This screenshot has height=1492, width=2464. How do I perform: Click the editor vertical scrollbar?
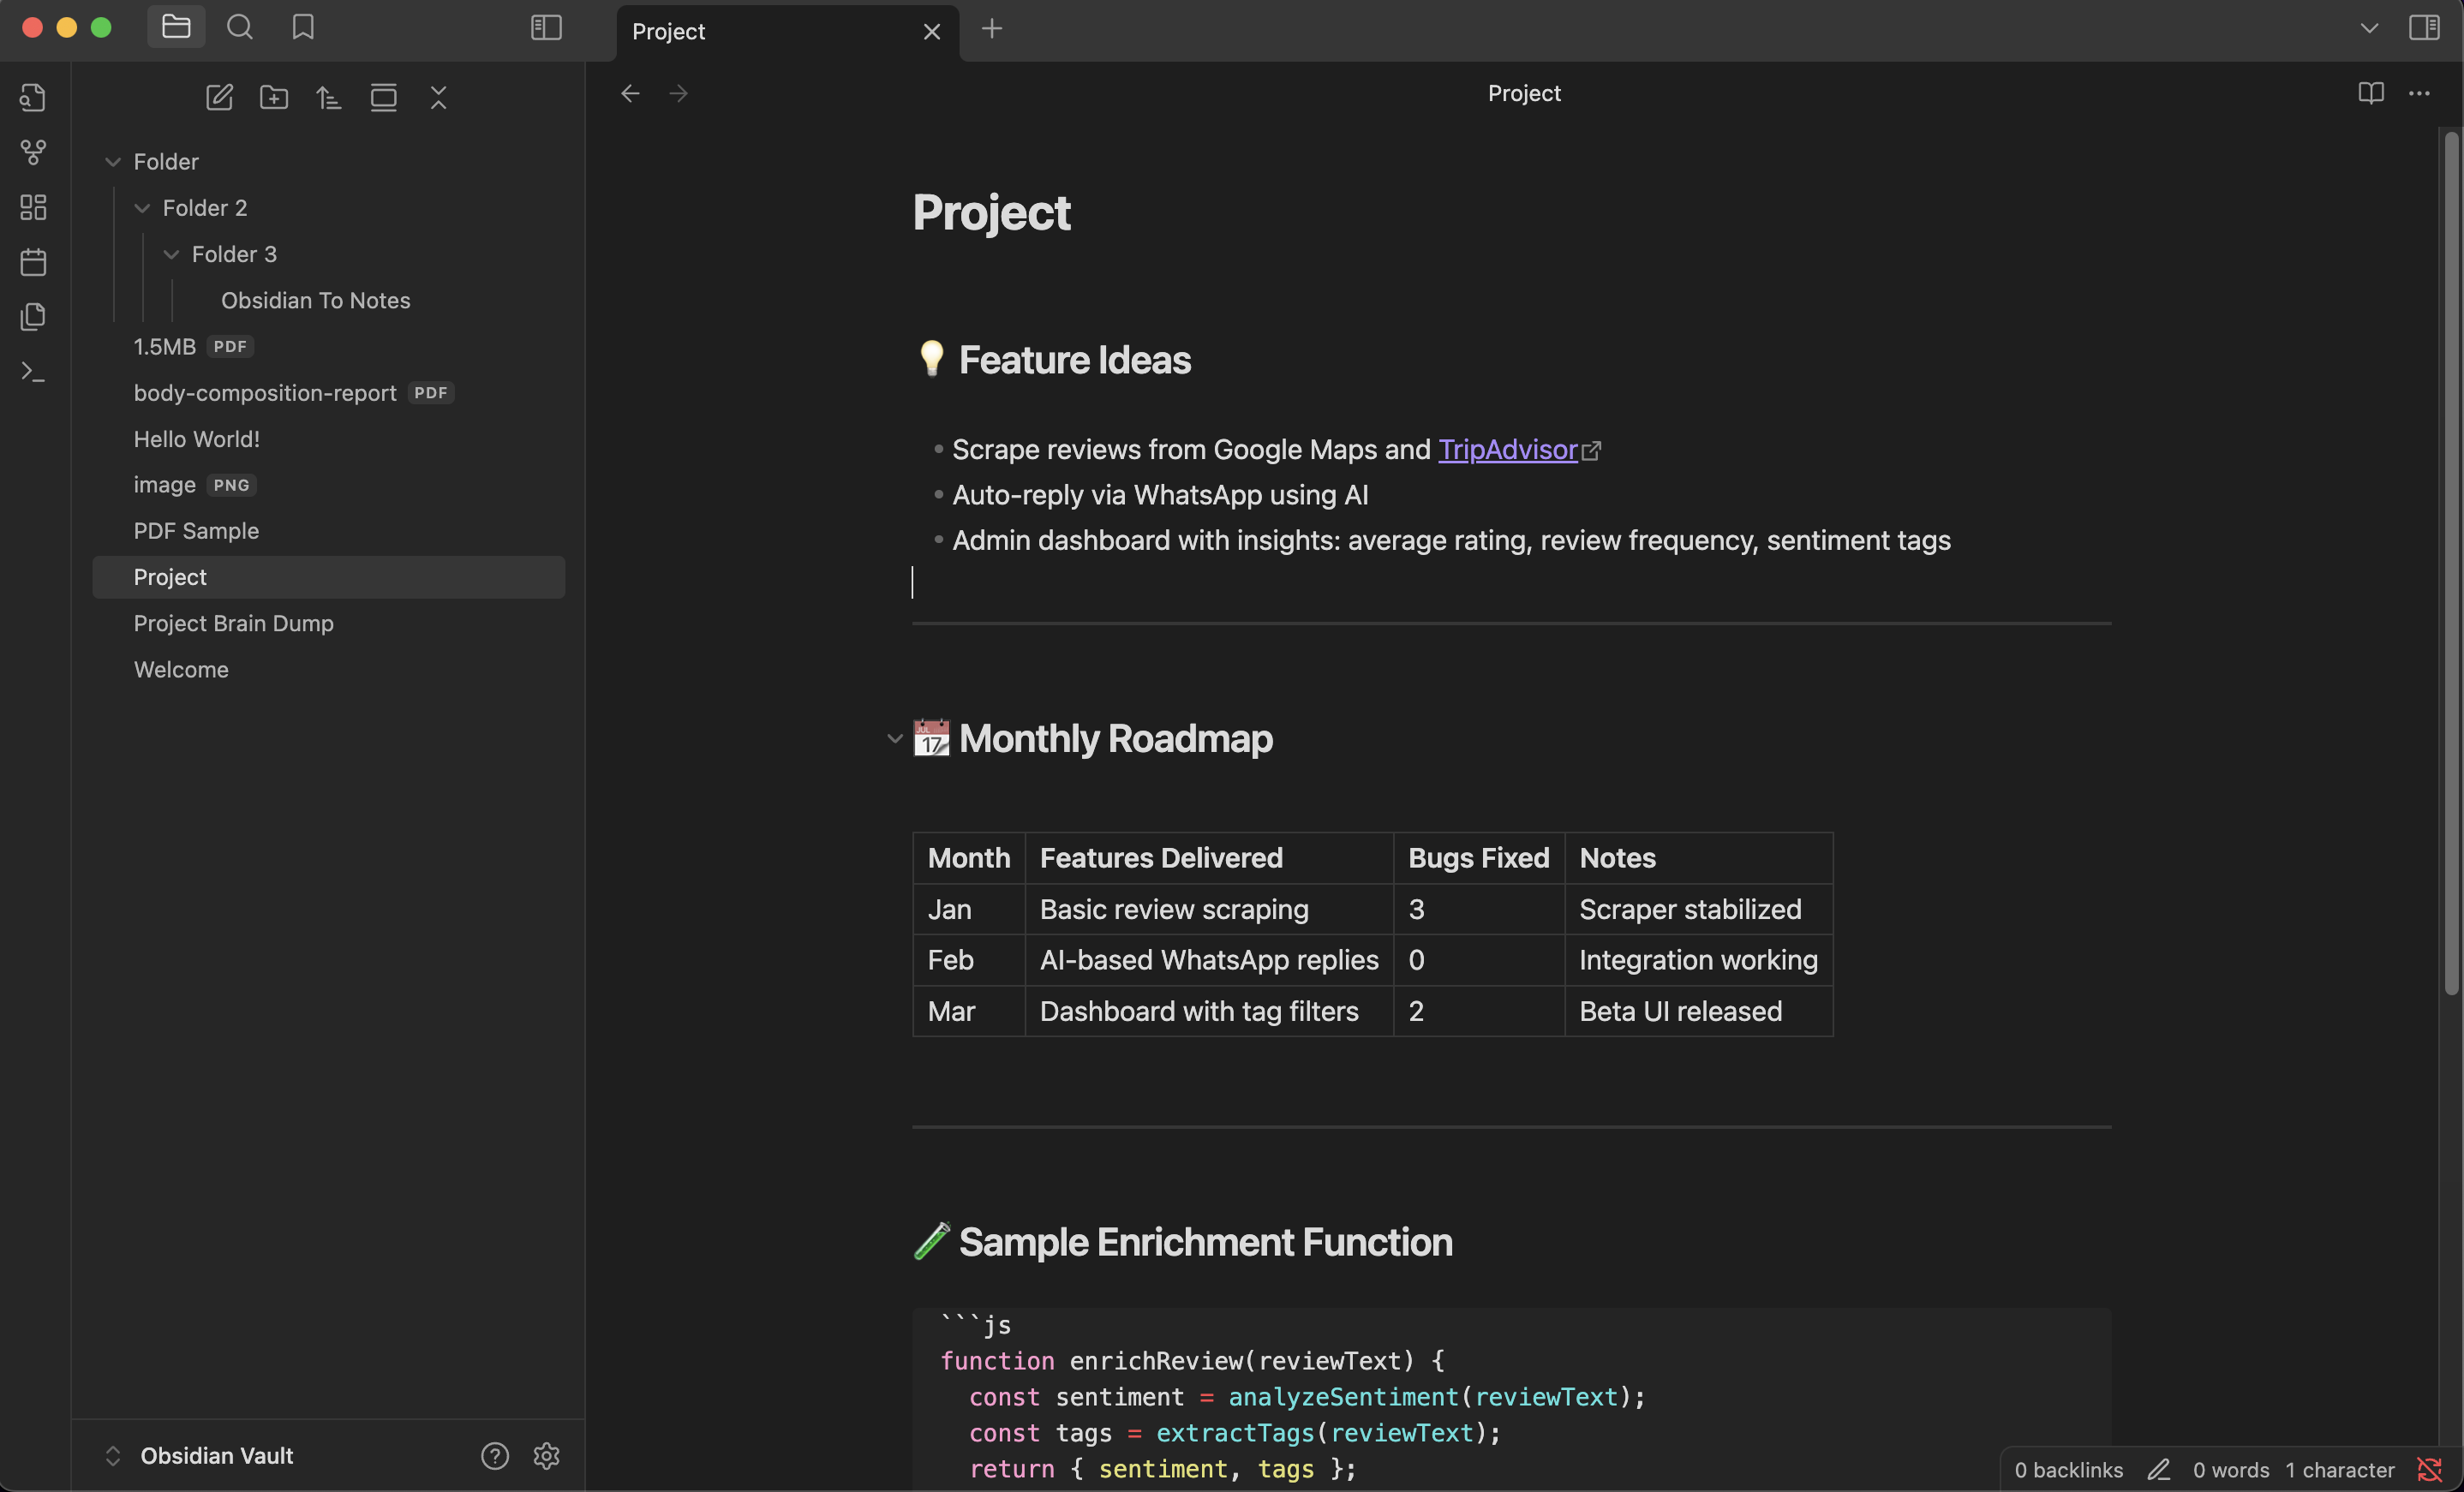coord(2450,560)
